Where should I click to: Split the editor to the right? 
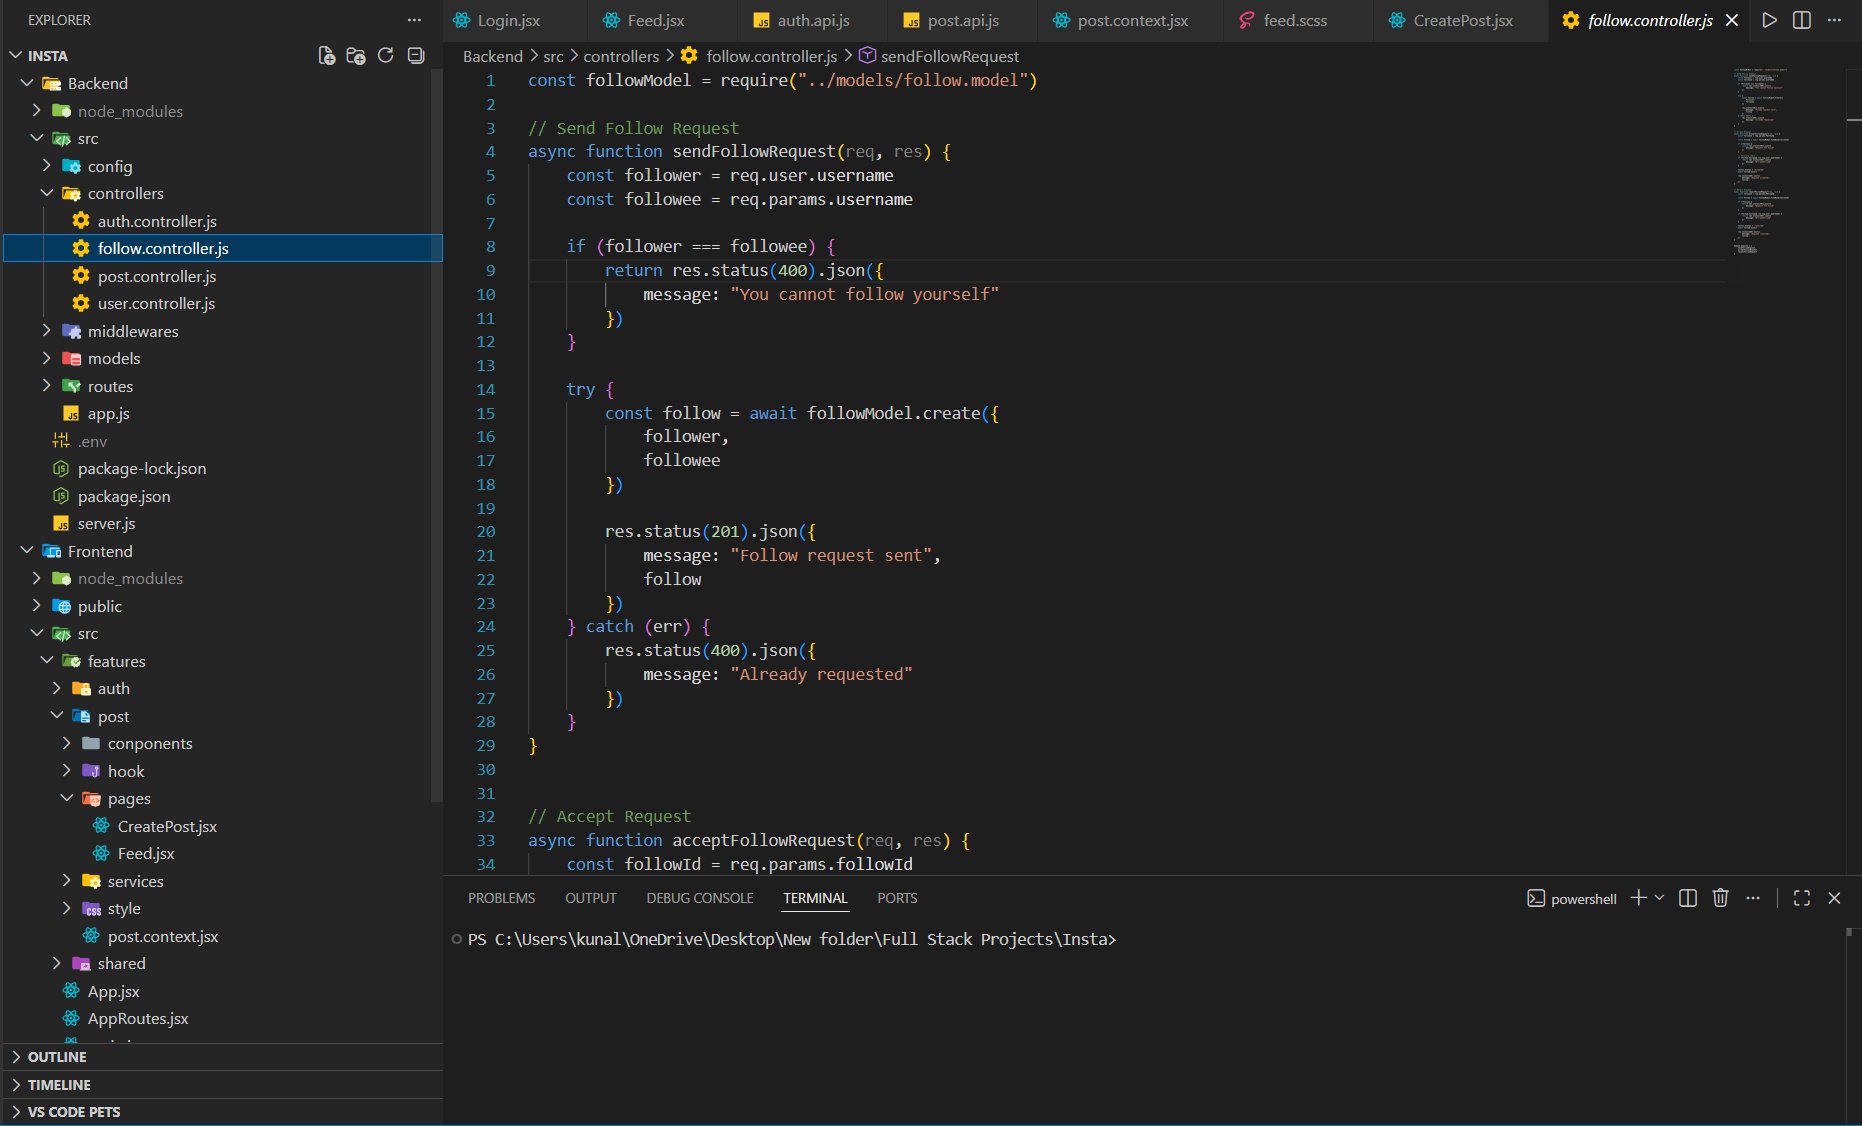tap(1801, 20)
